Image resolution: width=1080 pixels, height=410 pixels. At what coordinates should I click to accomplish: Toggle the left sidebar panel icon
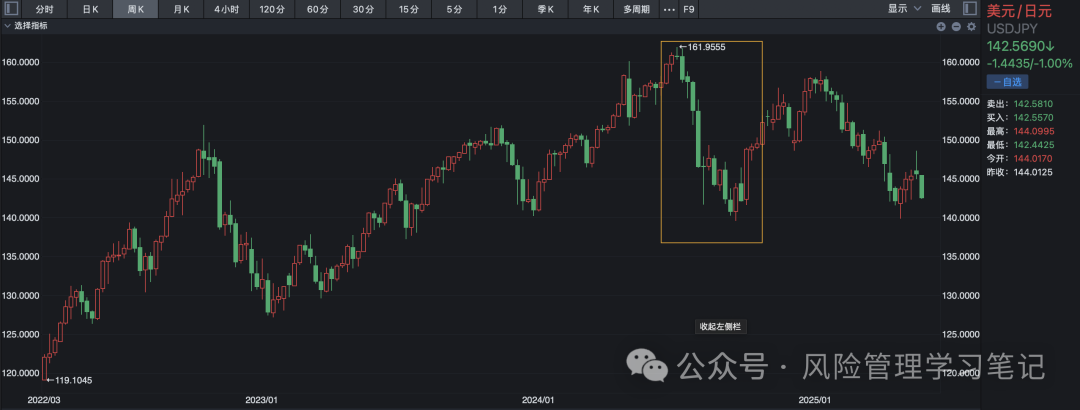[x=11, y=9]
